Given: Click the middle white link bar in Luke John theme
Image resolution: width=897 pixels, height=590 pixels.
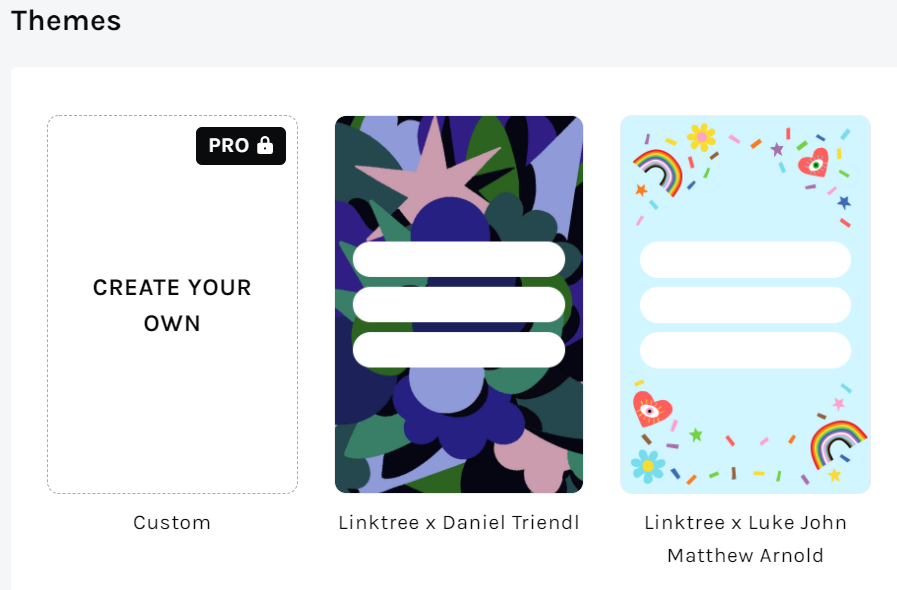Looking at the screenshot, I should tap(745, 304).
